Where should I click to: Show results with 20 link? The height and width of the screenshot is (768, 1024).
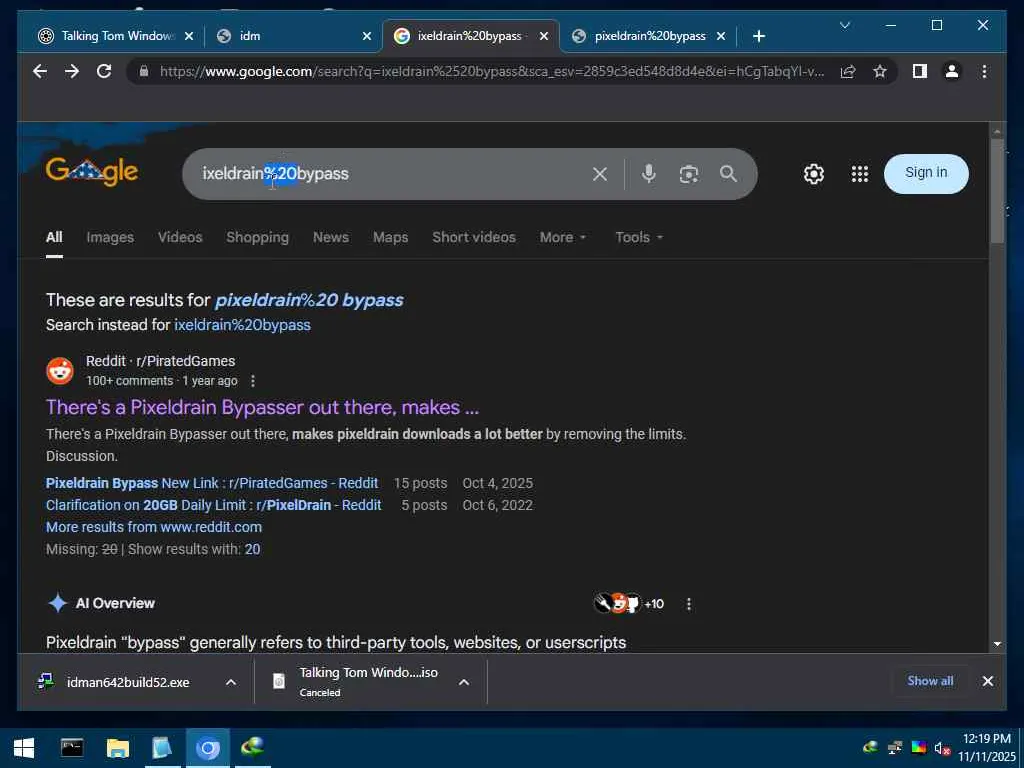(252, 549)
